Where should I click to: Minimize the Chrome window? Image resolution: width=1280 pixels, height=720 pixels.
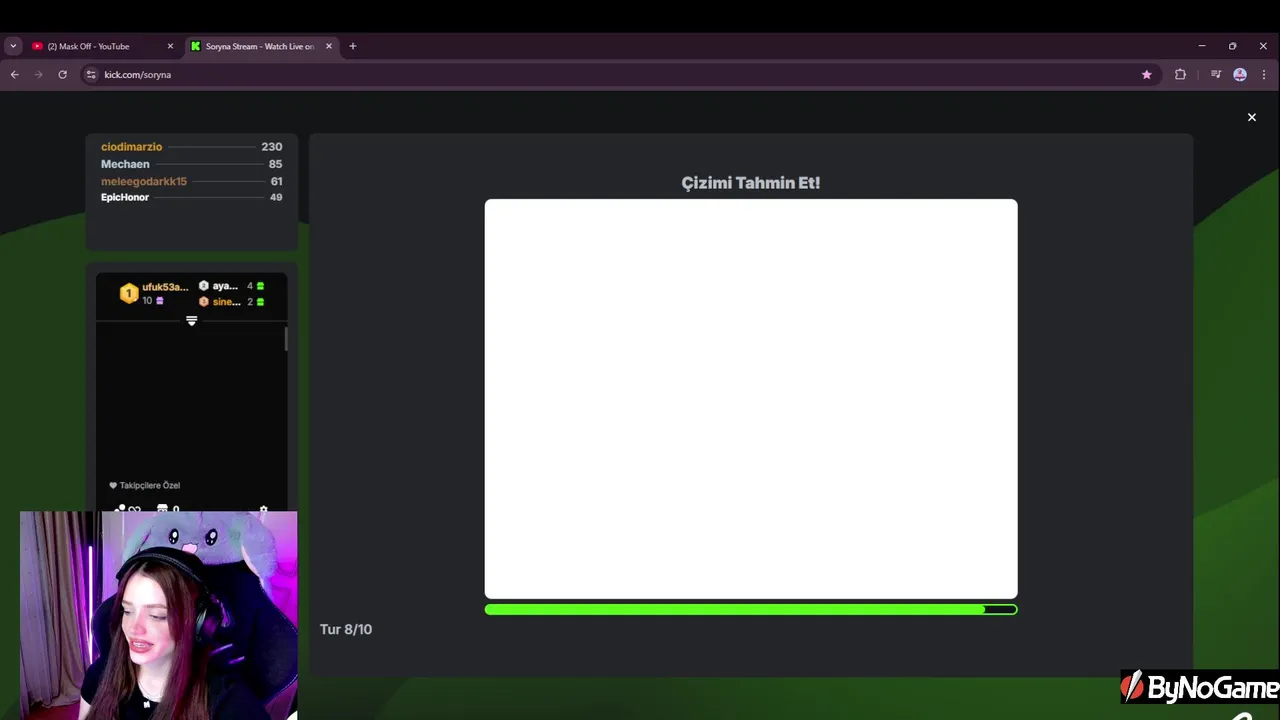[x=1201, y=46]
